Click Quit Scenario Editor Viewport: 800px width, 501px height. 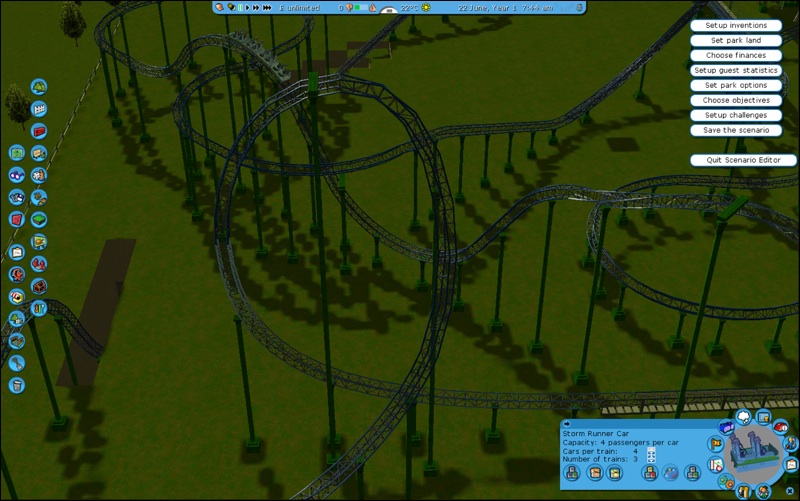743,160
